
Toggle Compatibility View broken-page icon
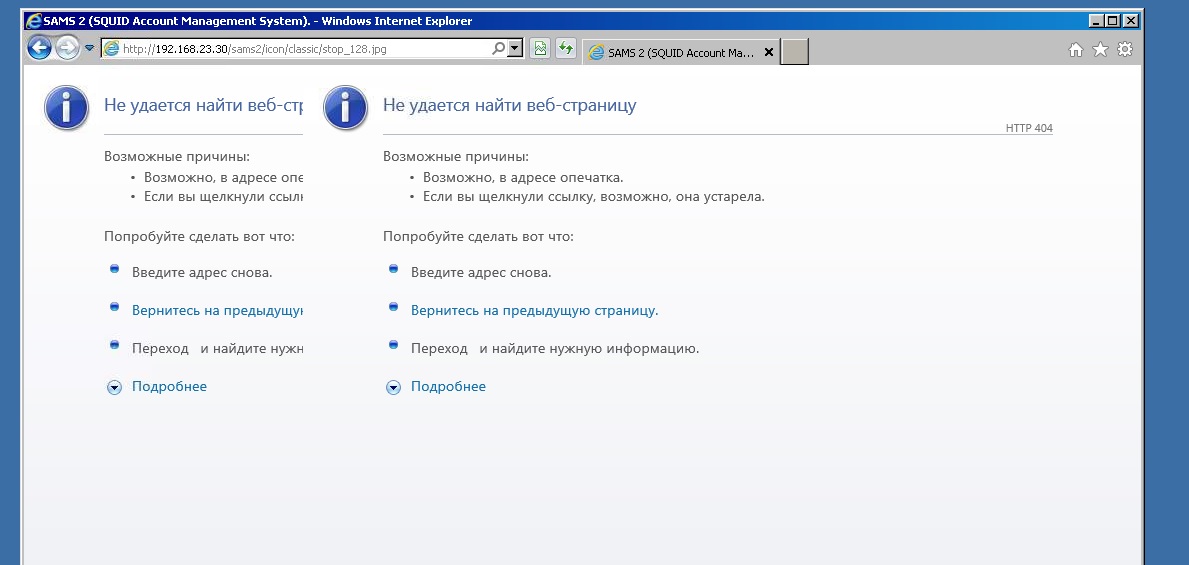tap(540, 49)
